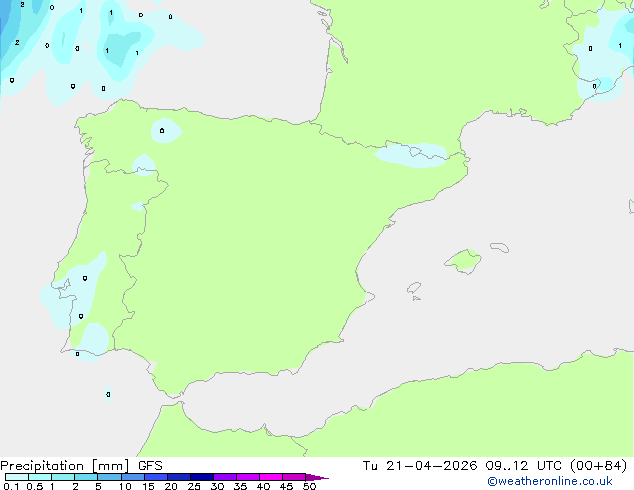Select the 30–35 mm purple legend swatch
The width and height of the screenshot is (634, 490).
(224, 477)
